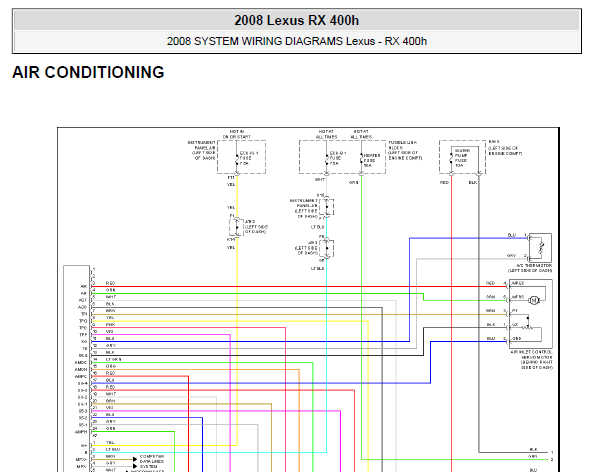
Task: Click the "A/C THERMISTOR" label
Action: (x=534, y=266)
